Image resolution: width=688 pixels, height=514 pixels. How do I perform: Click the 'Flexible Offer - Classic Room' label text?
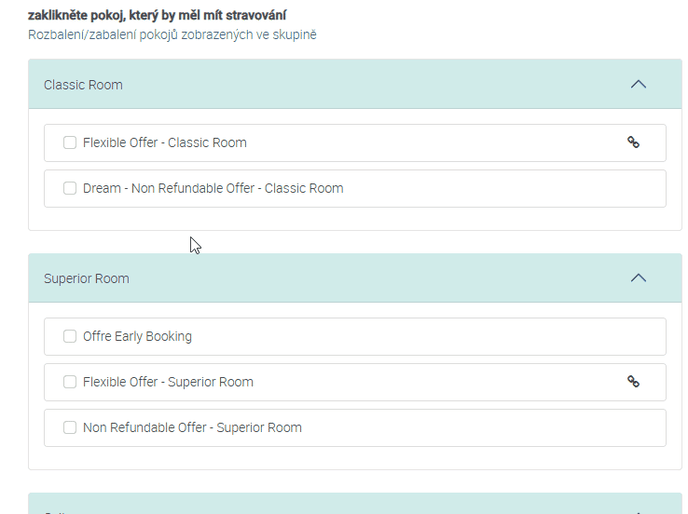(x=165, y=143)
